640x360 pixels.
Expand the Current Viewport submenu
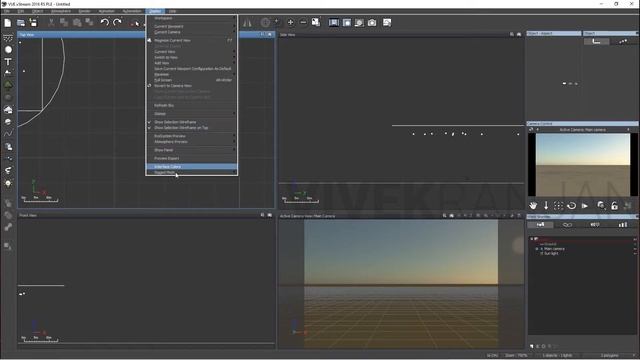(191, 27)
